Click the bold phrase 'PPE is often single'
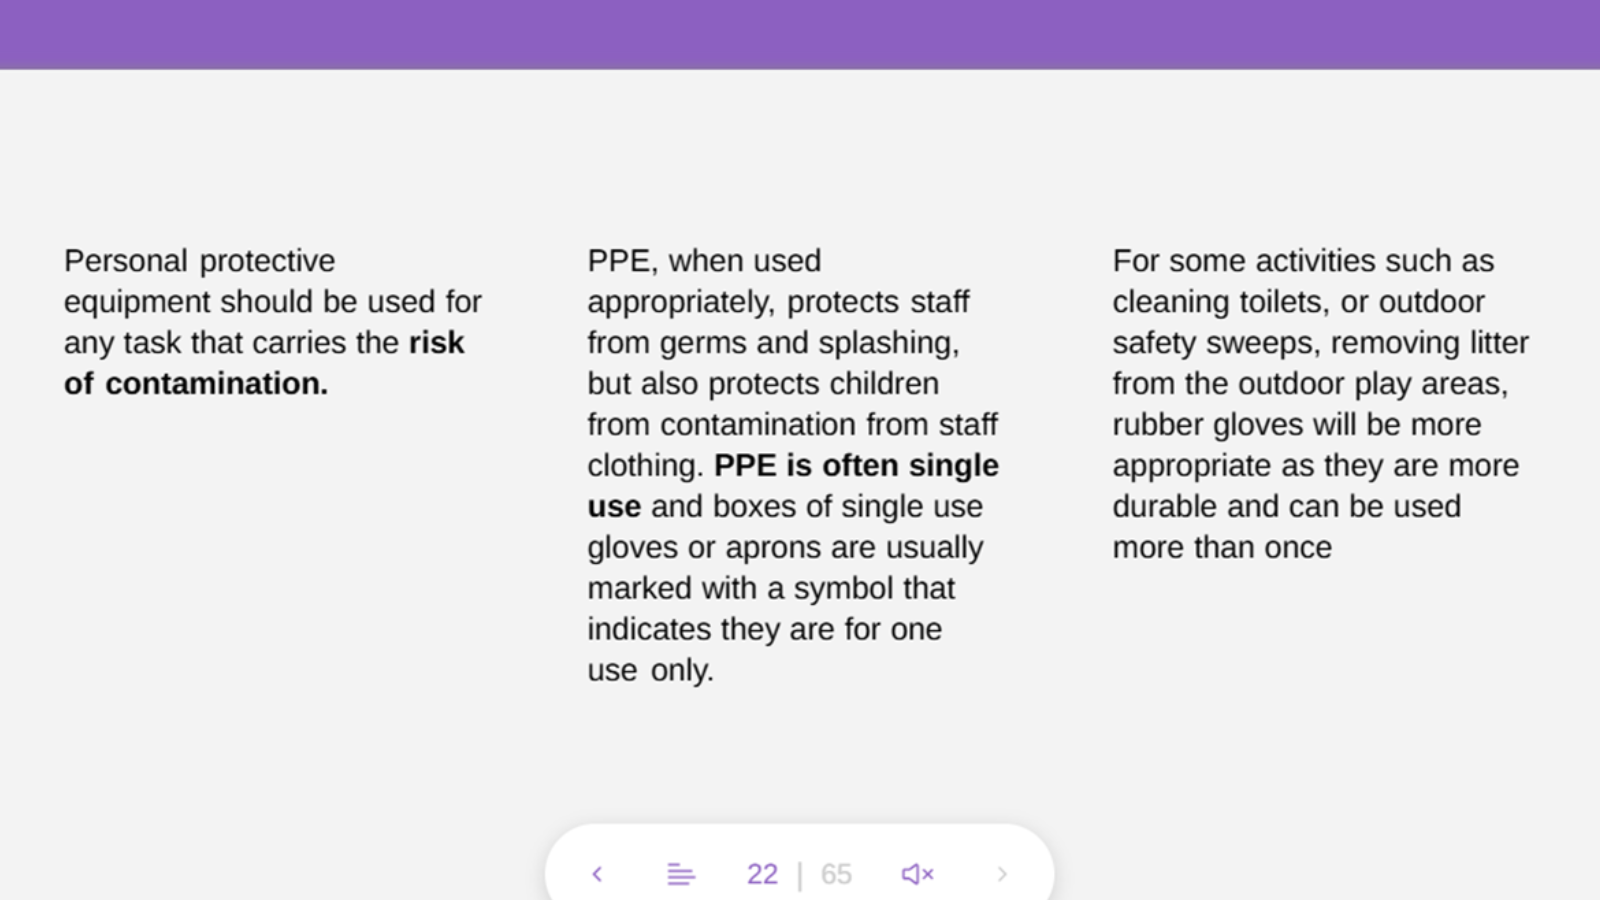The image size is (1600, 900). point(856,465)
